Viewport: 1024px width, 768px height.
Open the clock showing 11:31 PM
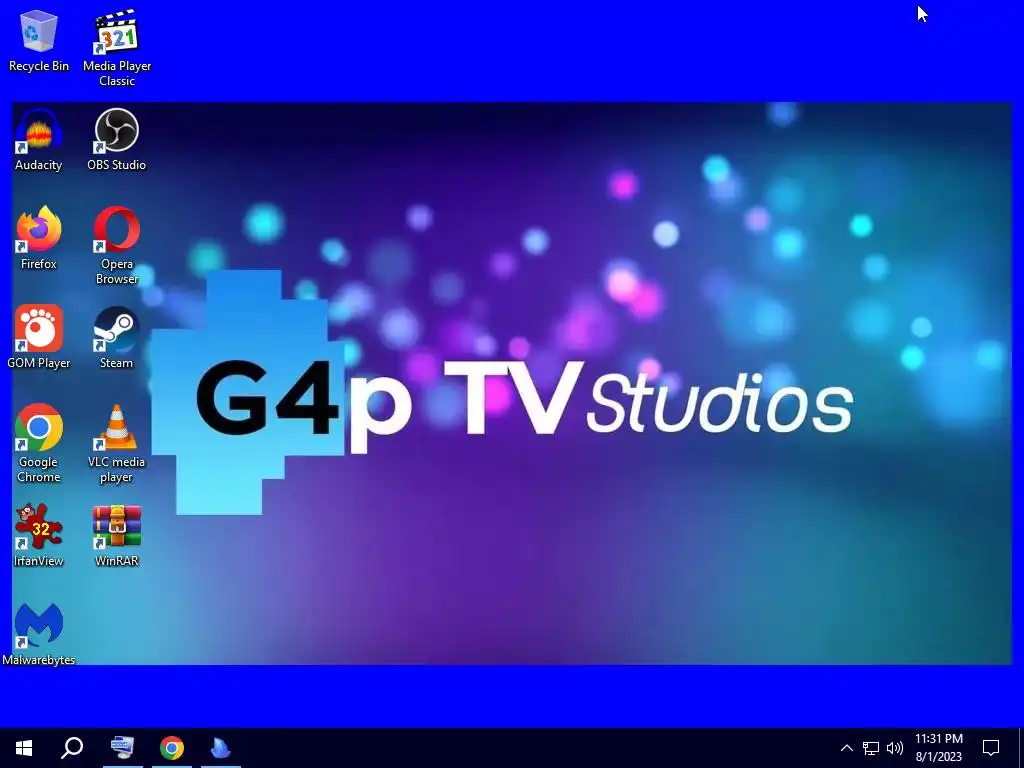pyautogui.click(x=938, y=748)
